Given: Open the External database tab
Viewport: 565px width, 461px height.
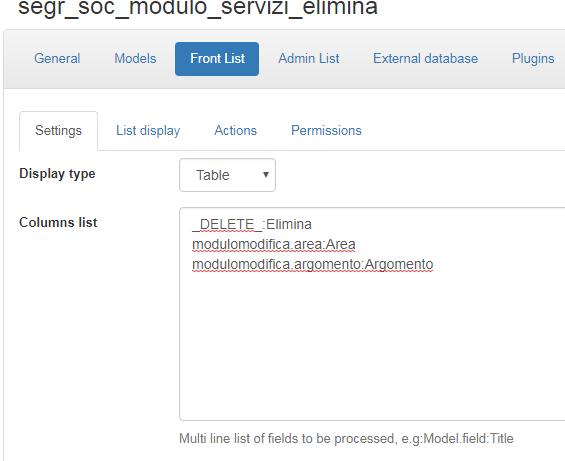Looking at the screenshot, I should pos(425,58).
